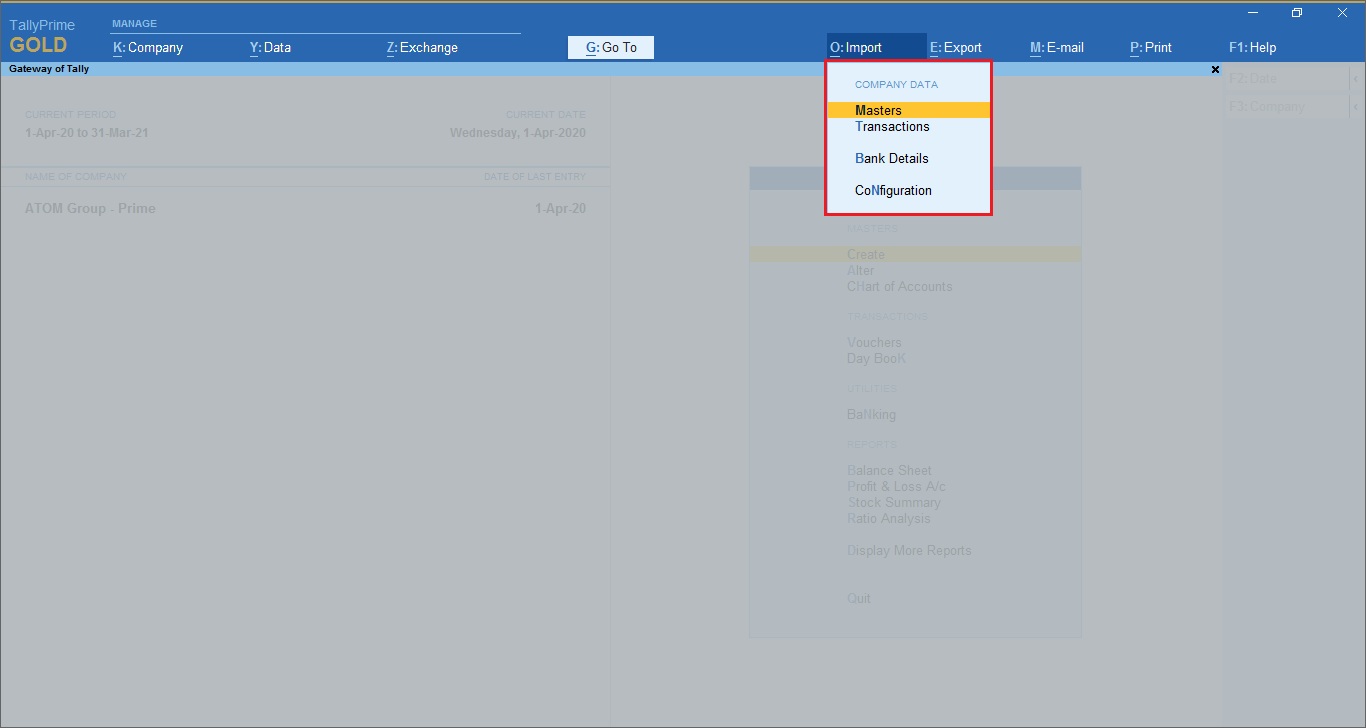This screenshot has height=728, width=1366.
Task: Open the O: Import top menu
Action: [x=876, y=47]
